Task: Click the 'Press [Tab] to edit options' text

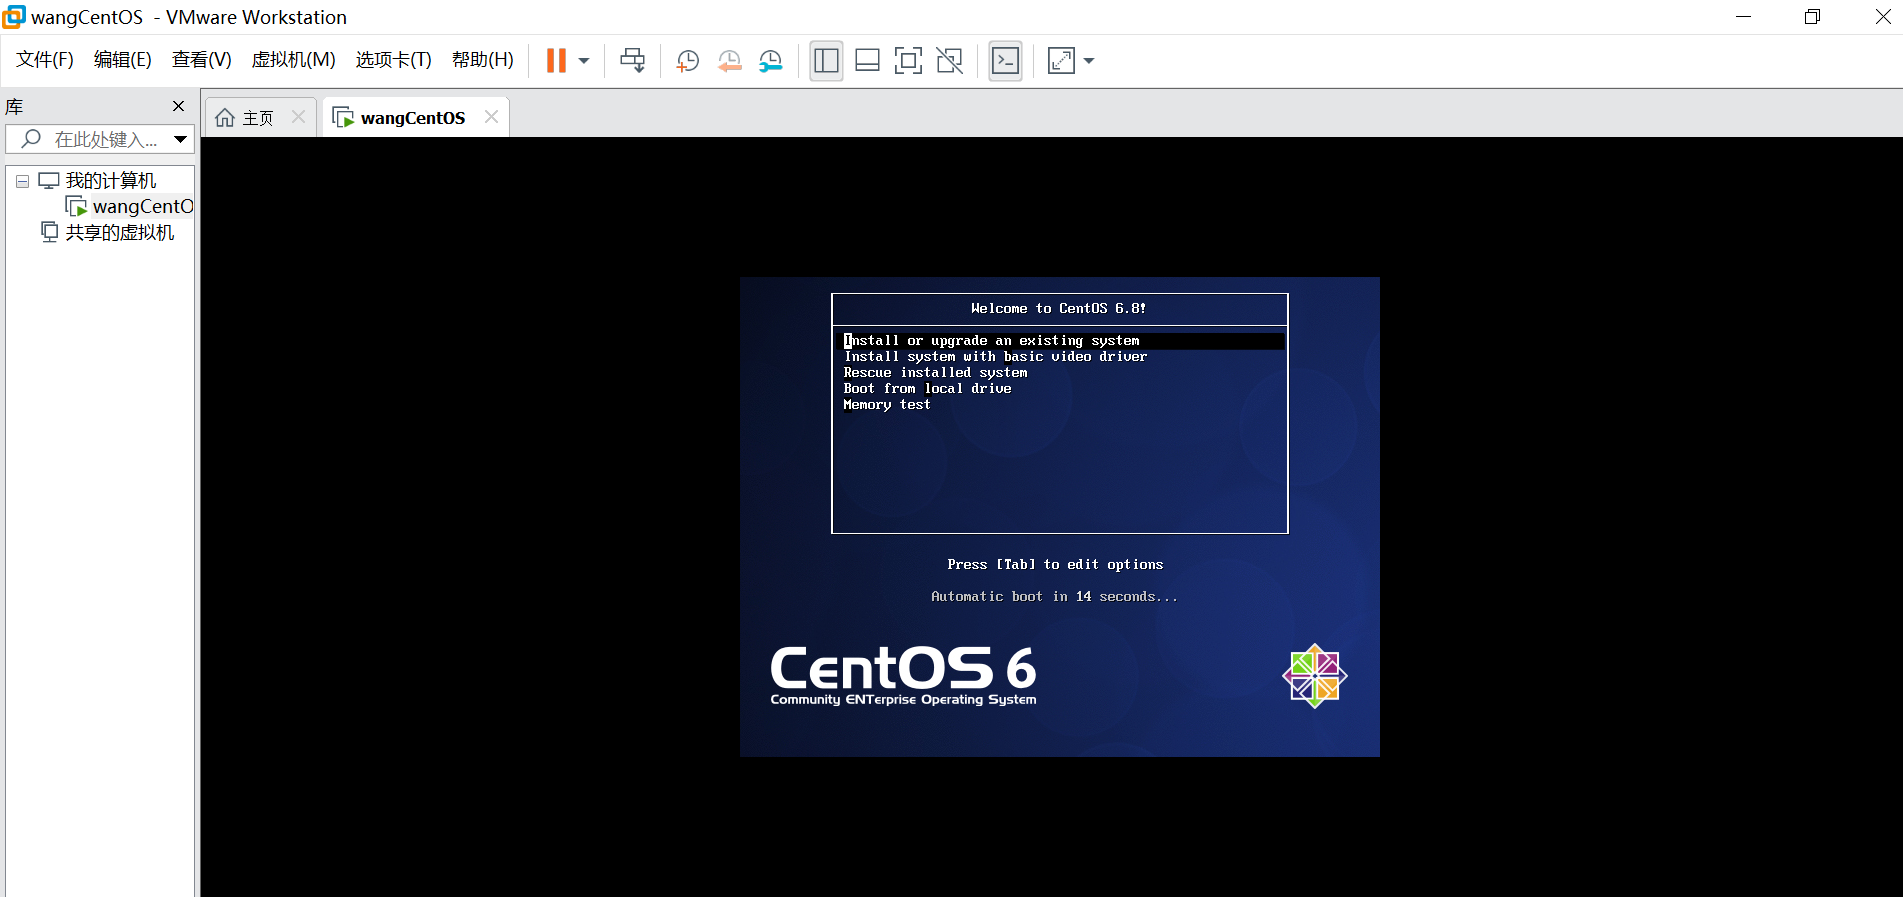Action: [1055, 565]
